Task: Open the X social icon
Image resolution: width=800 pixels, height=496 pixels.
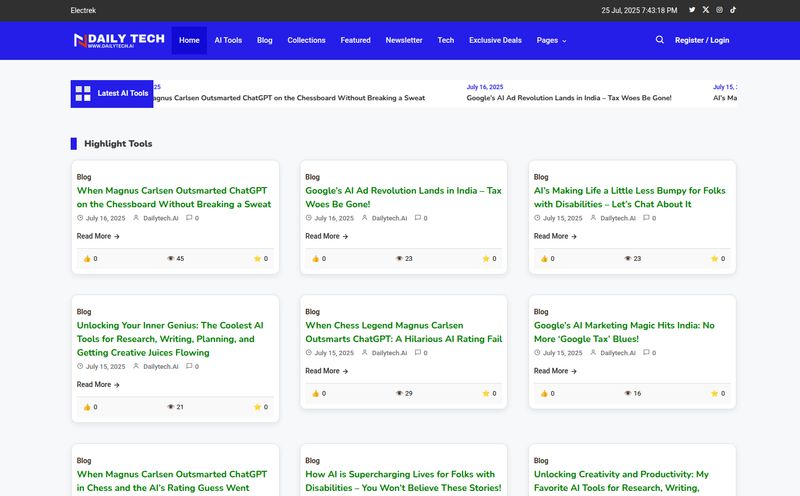Action: 706,10
